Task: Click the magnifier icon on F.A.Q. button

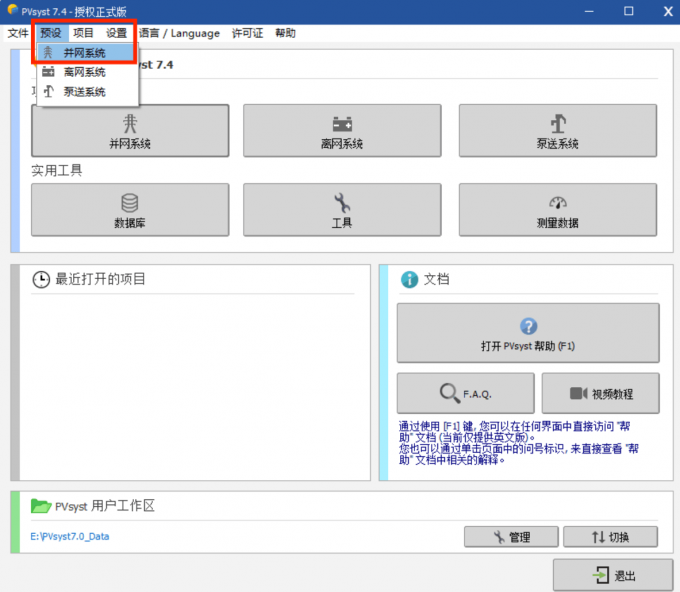Action: coord(450,393)
